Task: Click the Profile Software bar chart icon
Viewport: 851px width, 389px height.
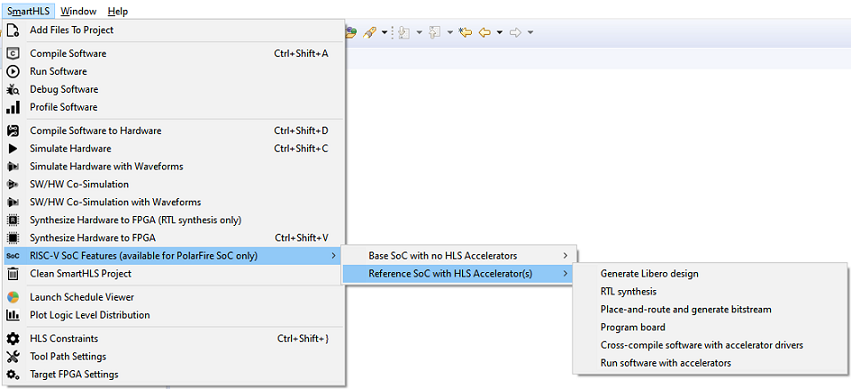Action: pyautogui.click(x=13, y=107)
